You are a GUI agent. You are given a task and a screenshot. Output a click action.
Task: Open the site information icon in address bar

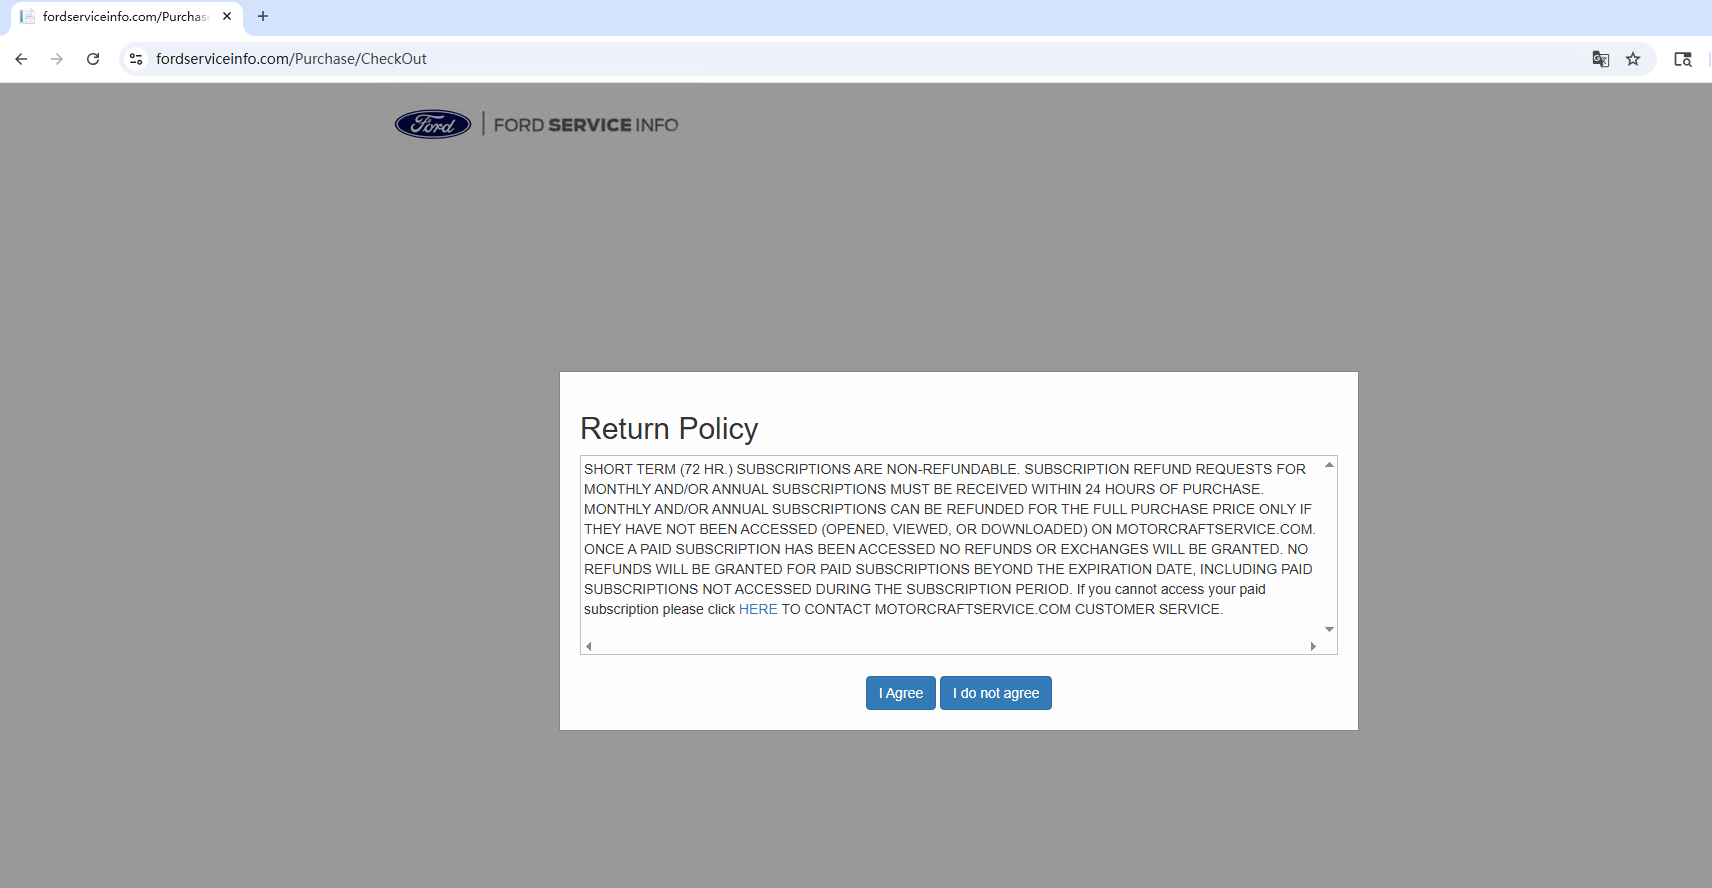click(136, 59)
